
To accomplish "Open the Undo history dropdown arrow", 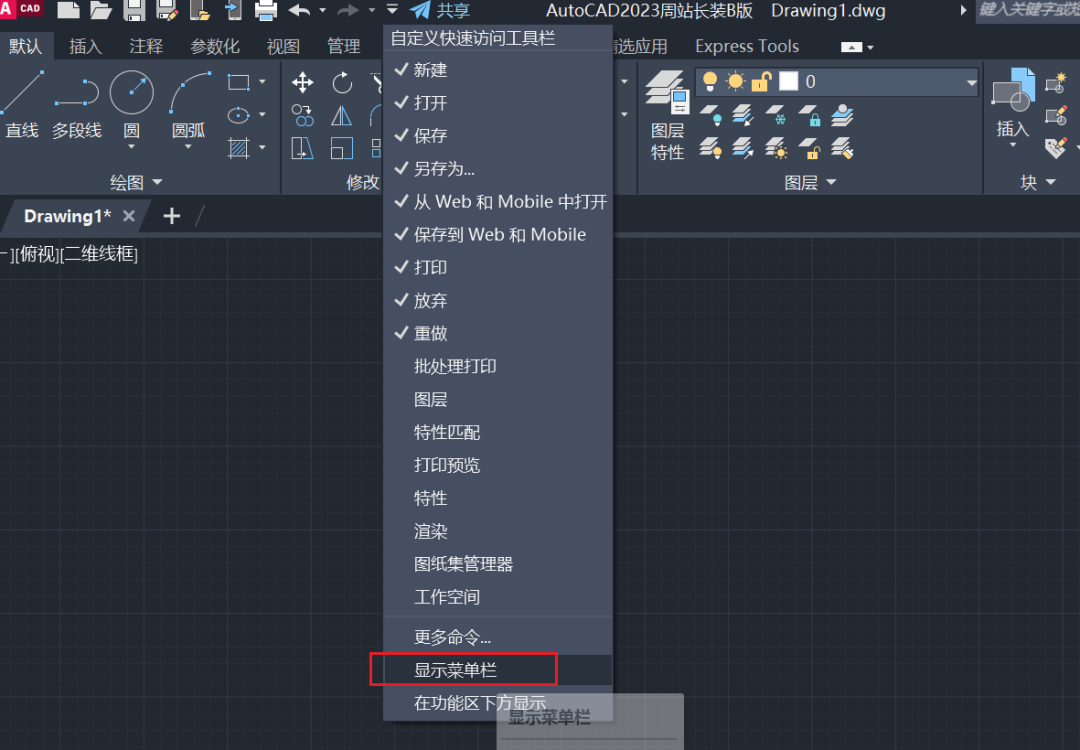I will click(x=322, y=10).
